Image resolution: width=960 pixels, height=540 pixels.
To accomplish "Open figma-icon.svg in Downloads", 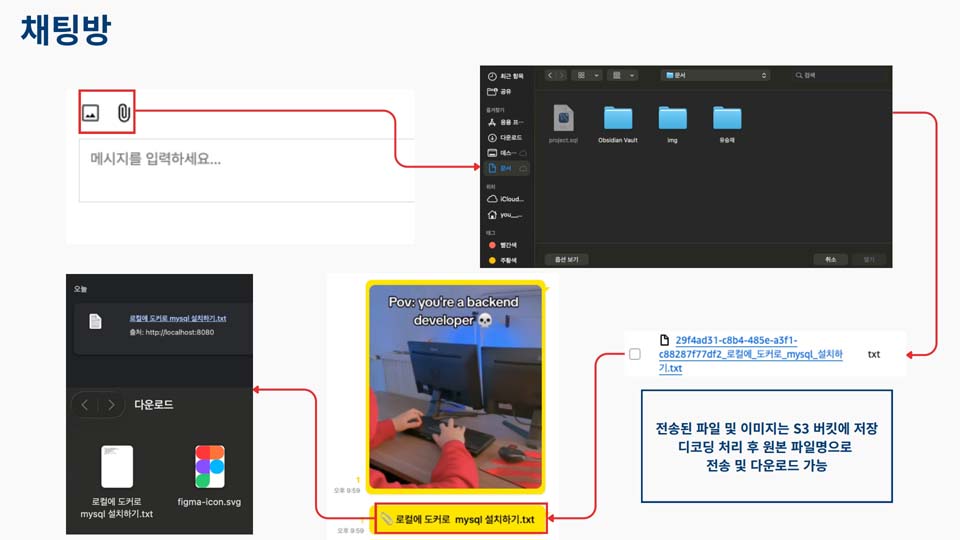I will click(210, 467).
